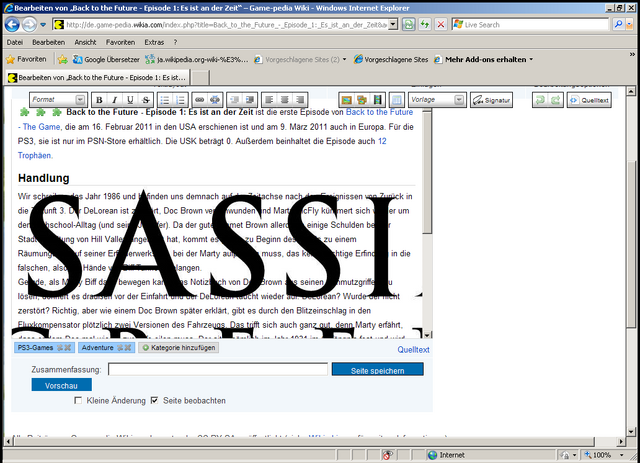This screenshot has width=640, height=463.
Task: Go forward with browser forward arrow
Action: (29, 25)
